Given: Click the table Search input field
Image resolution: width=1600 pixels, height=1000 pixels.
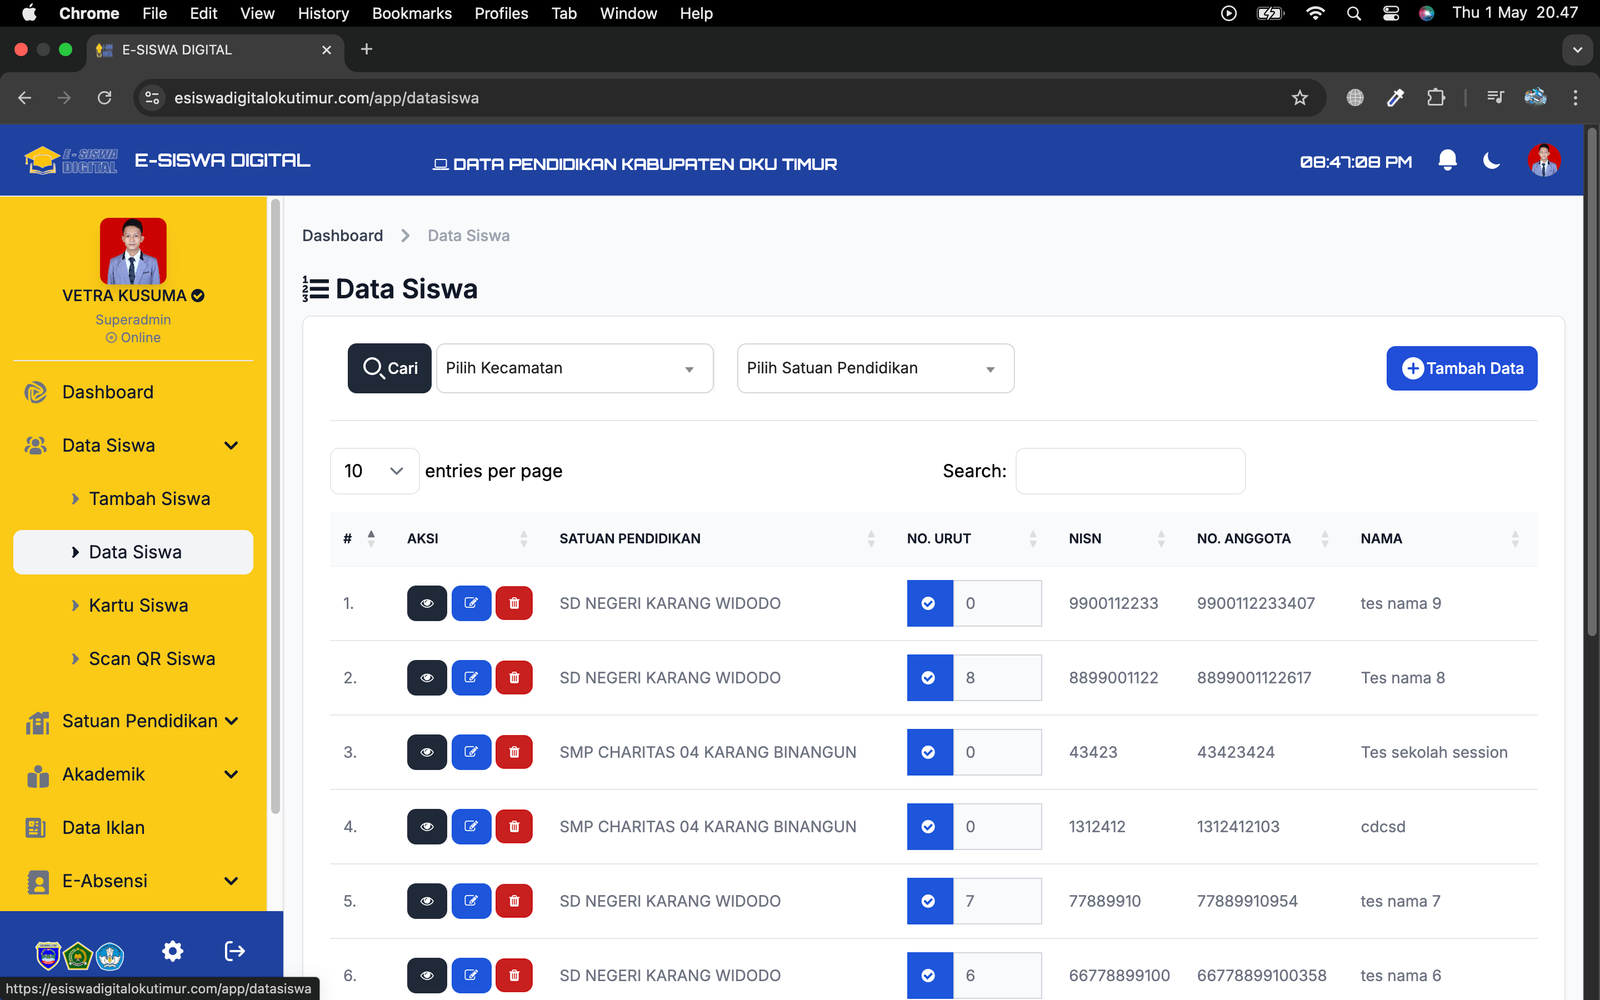Looking at the screenshot, I should (1130, 471).
